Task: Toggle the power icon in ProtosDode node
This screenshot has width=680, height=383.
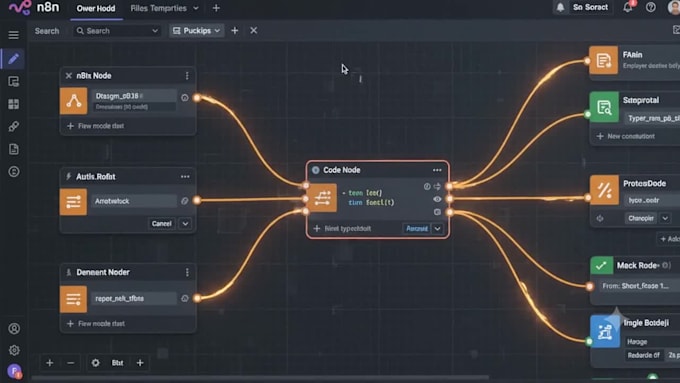Action: 600,218
